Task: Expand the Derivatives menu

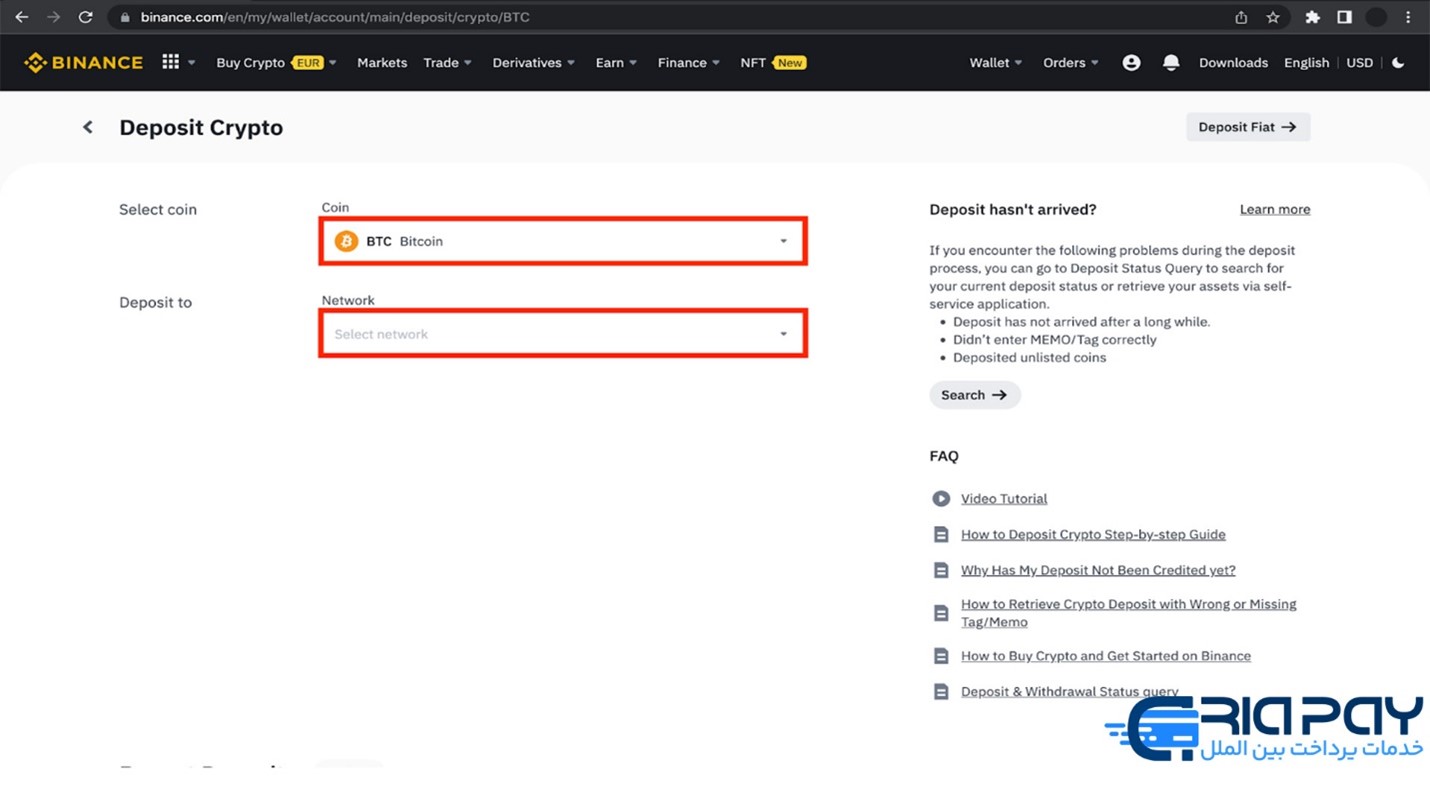Action: [534, 62]
